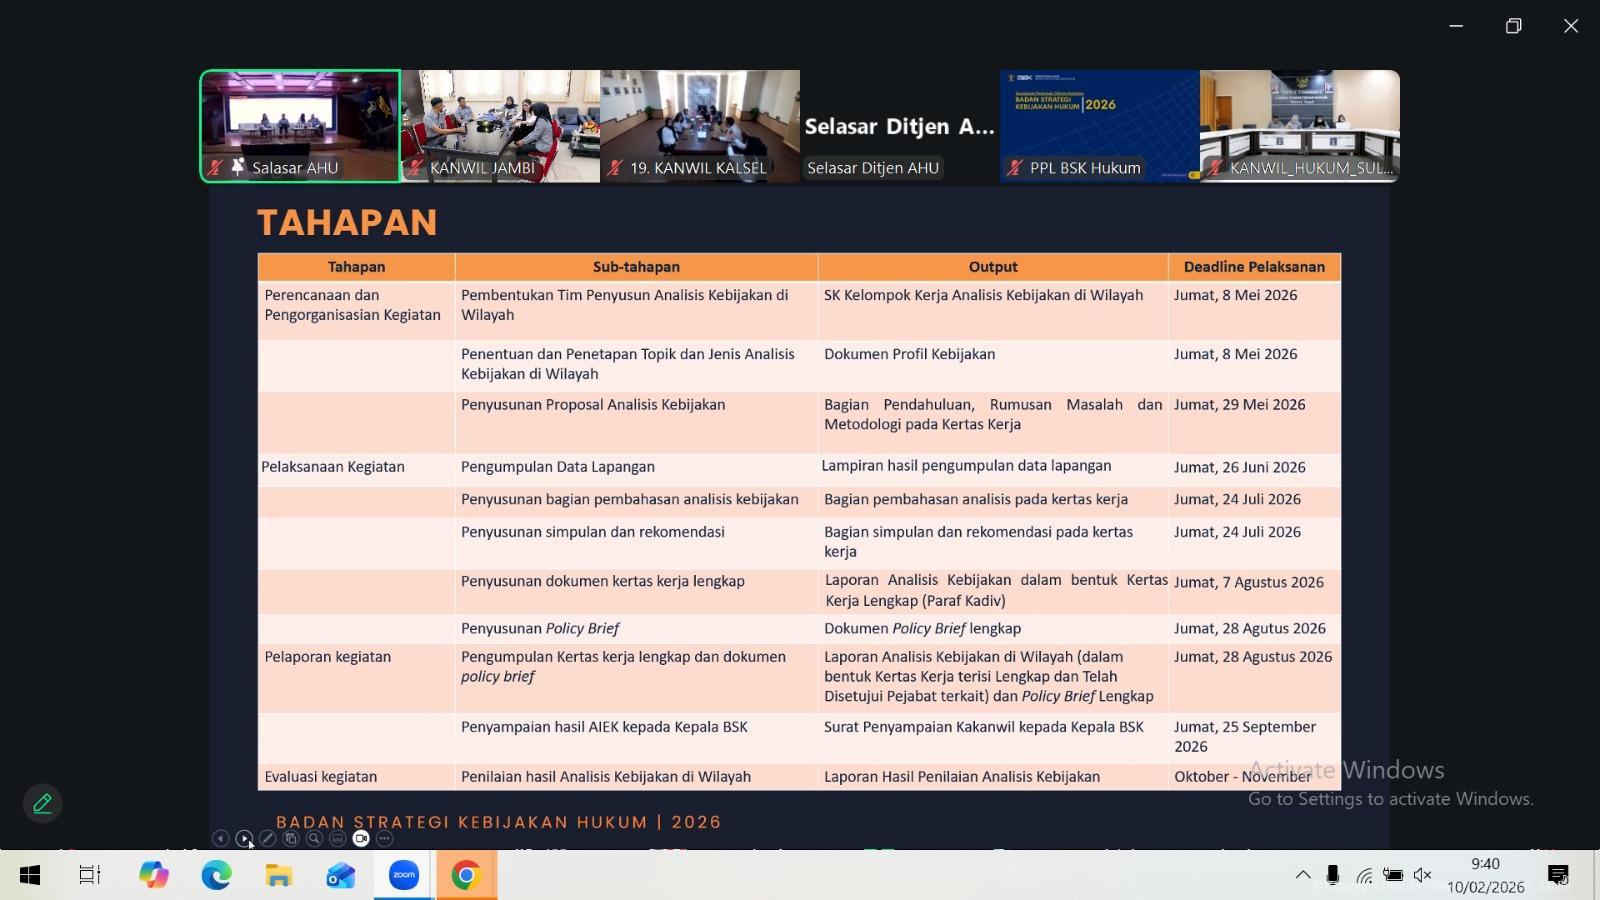The image size is (1600, 900).
Task: Expand hidden system tray icons
Action: pyautogui.click(x=1303, y=875)
